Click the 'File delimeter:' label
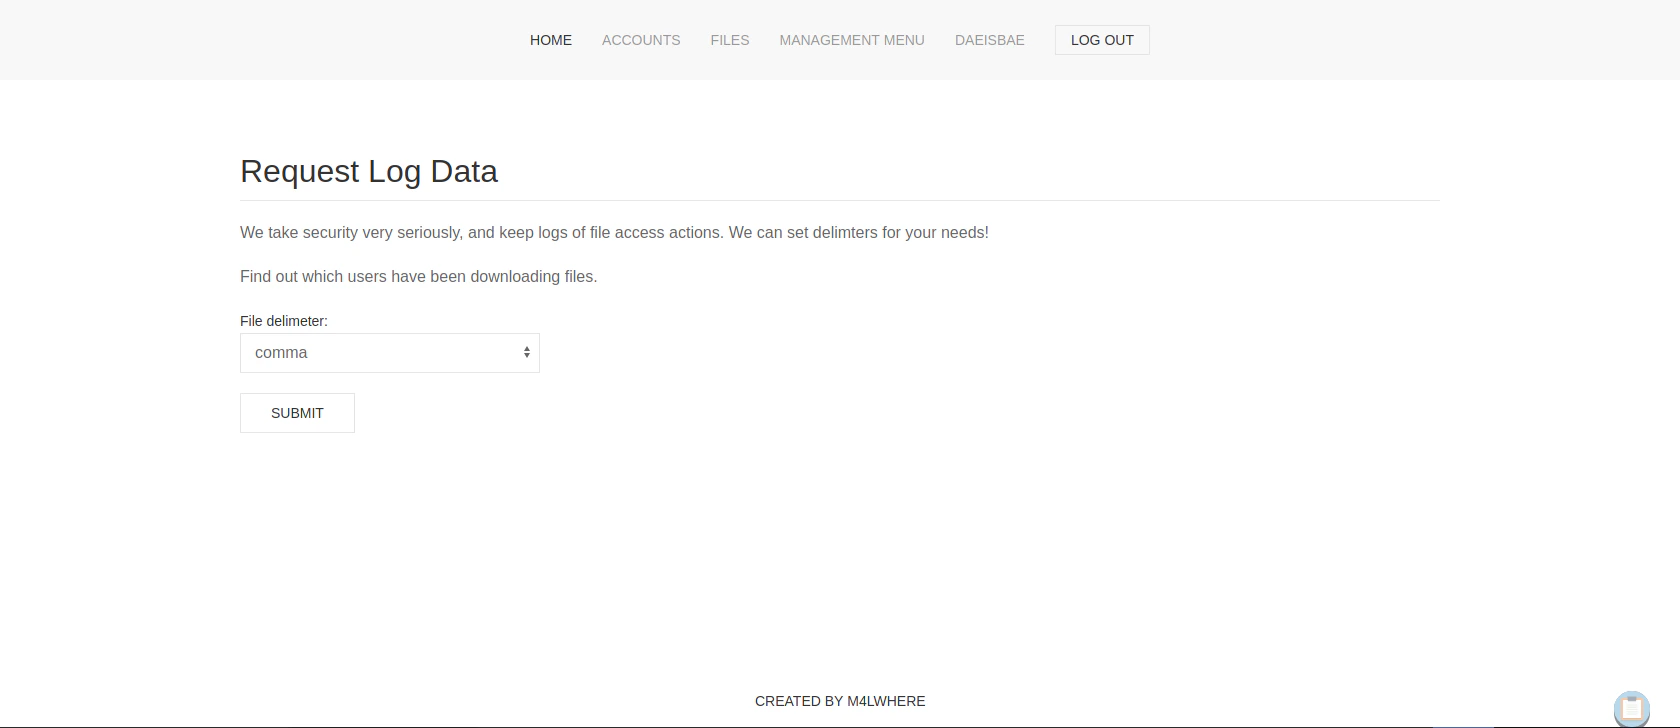The width and height of the screenshot is (1680, 728). pos(284,321)
